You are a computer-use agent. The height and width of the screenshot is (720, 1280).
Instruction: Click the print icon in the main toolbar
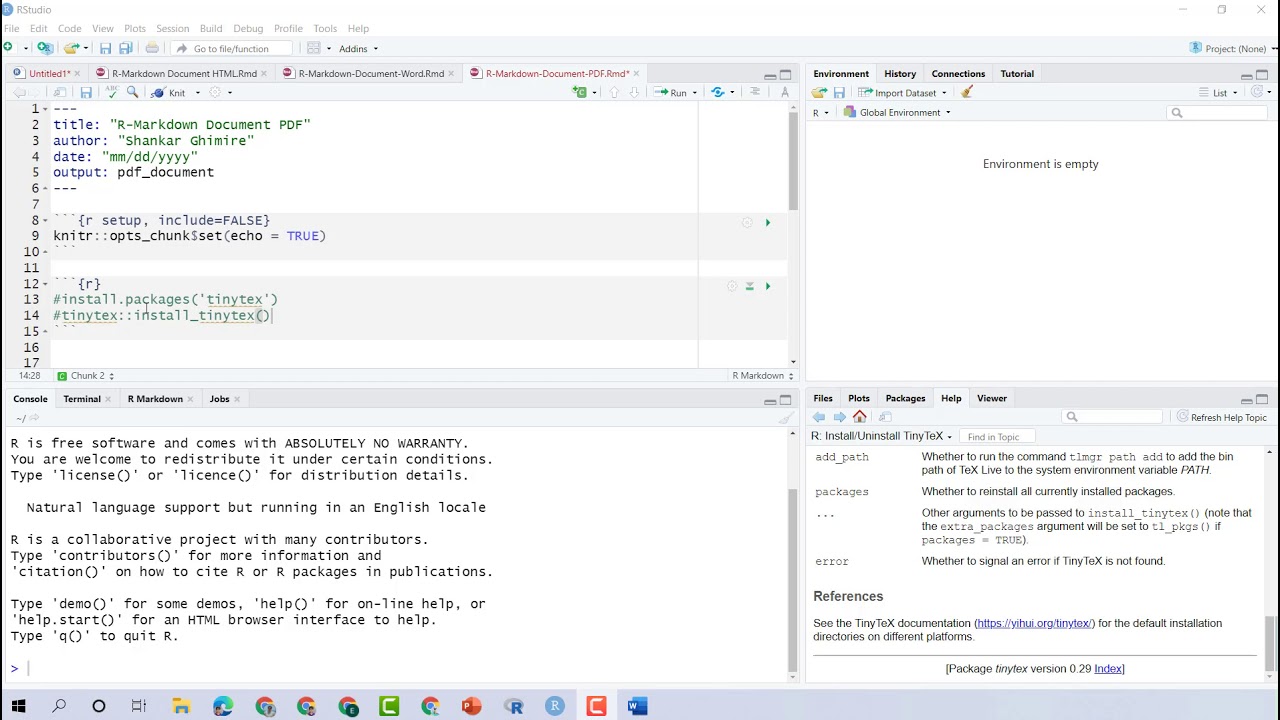152,48
